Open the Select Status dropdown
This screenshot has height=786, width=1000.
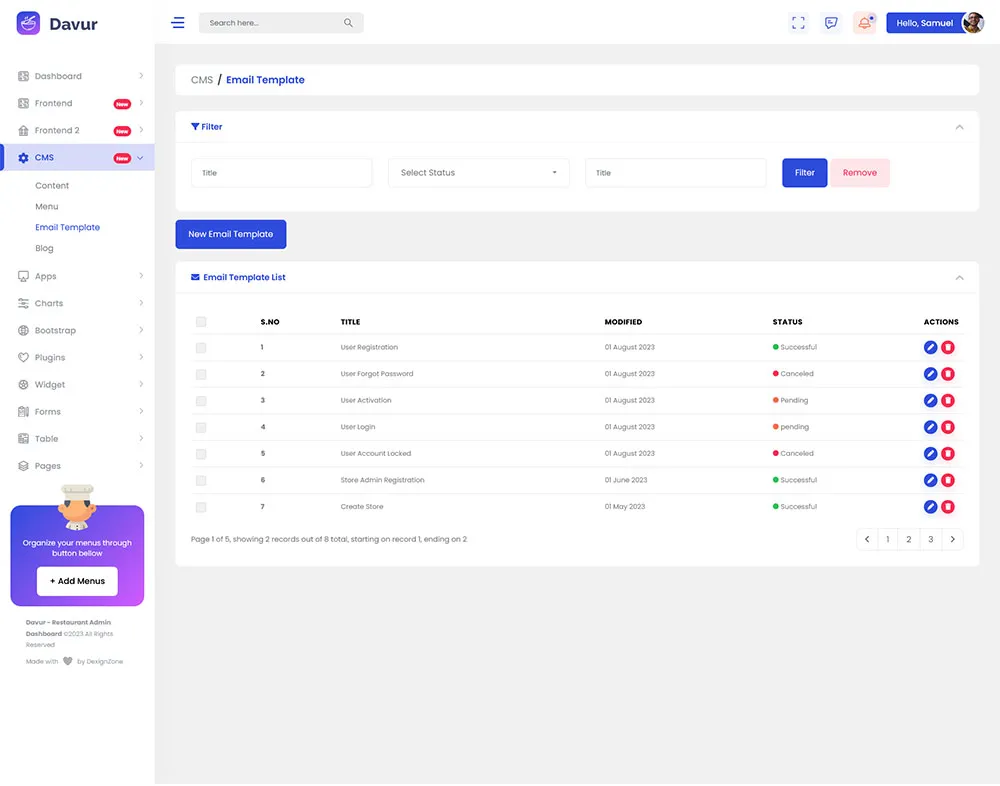tap(478, 173)
